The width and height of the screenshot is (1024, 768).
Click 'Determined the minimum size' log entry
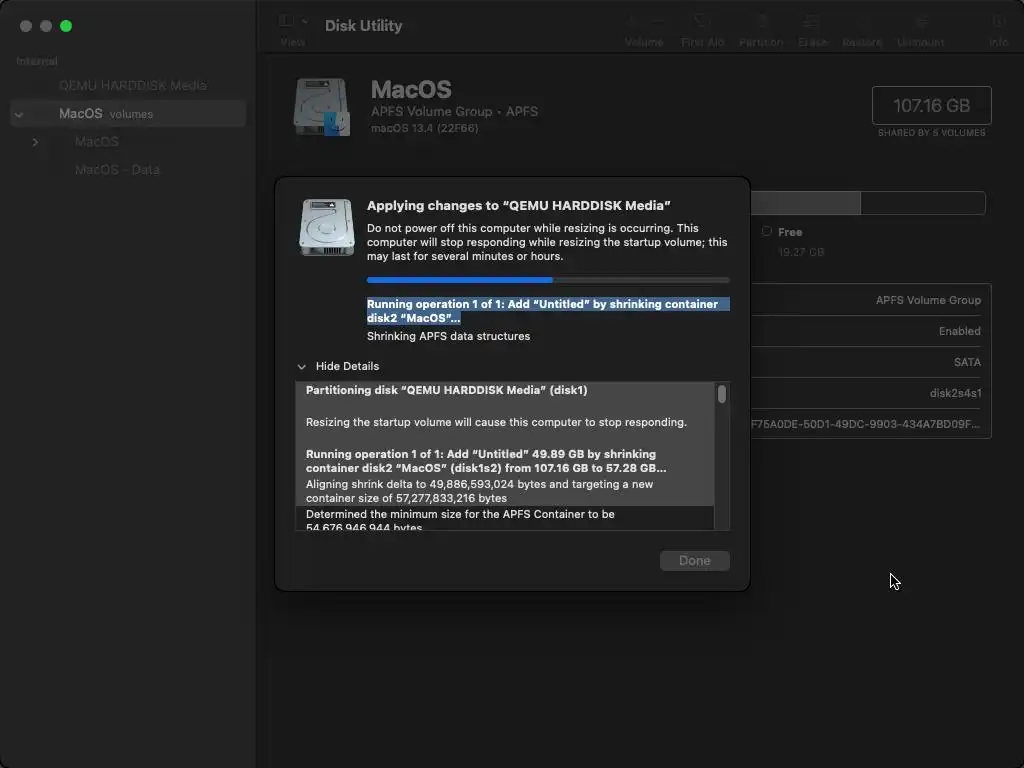pos(460,520)
